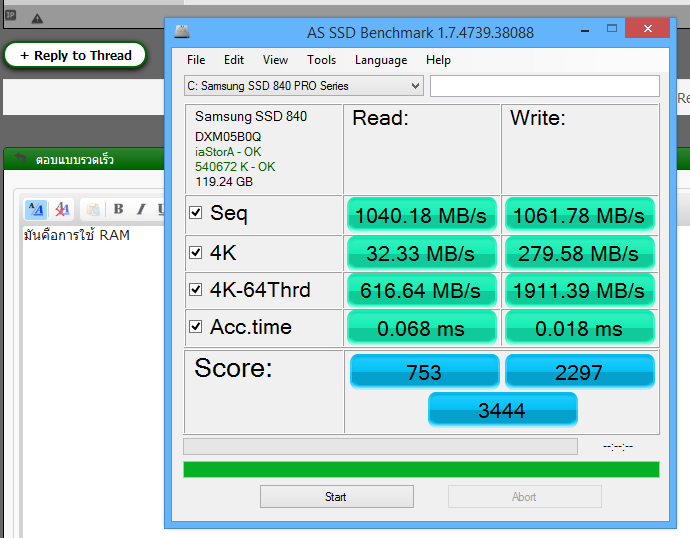Click the iaStorA - OK driver text
The height and width of the screenshot is (538, 690).
pos(228,152)
